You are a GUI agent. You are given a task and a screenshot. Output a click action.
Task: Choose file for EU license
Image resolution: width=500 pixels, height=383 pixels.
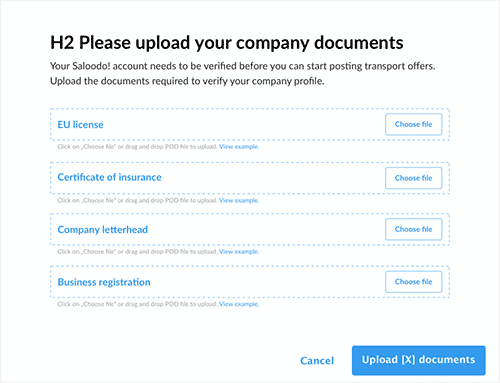click(x=413, y=124)
